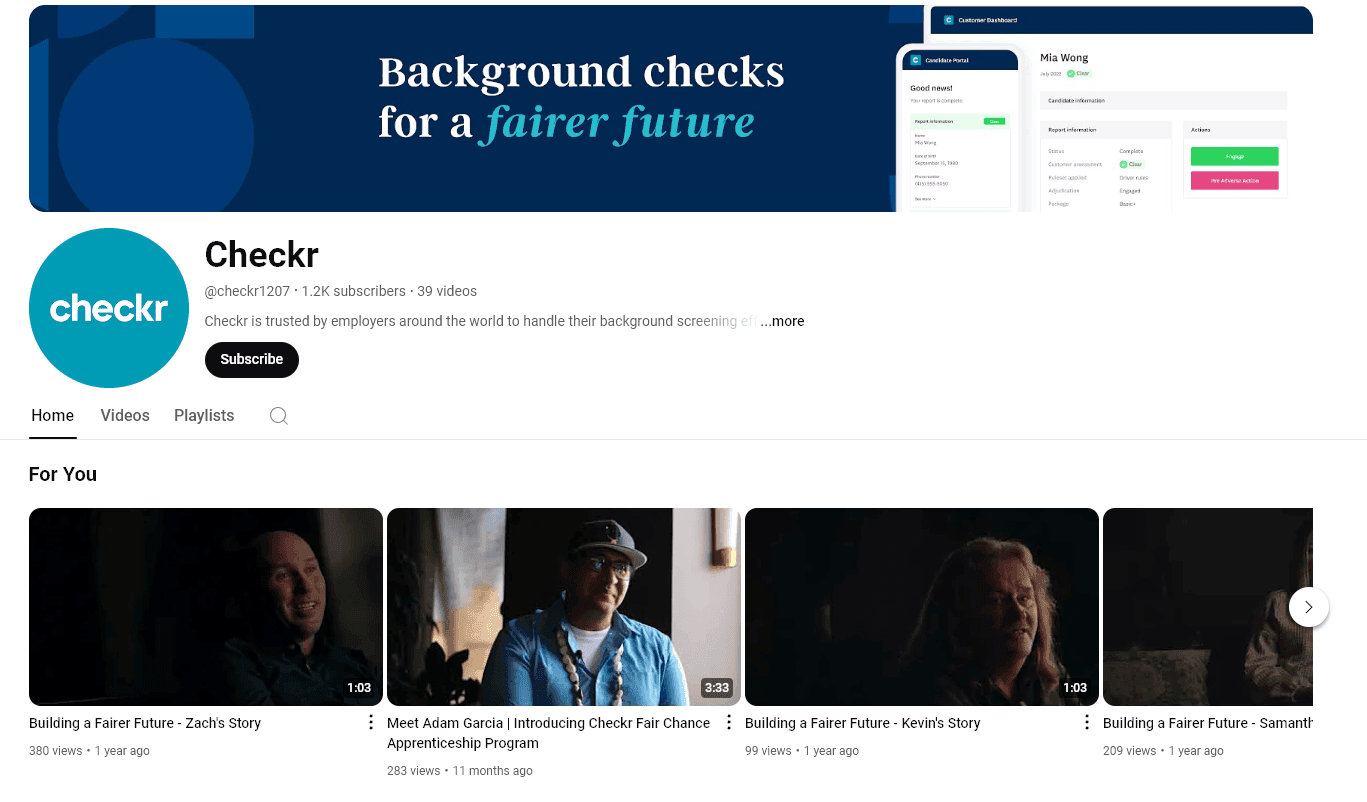
Task: Click the 380 views text under Zach's Story
Action: click(x=56, y=751)
